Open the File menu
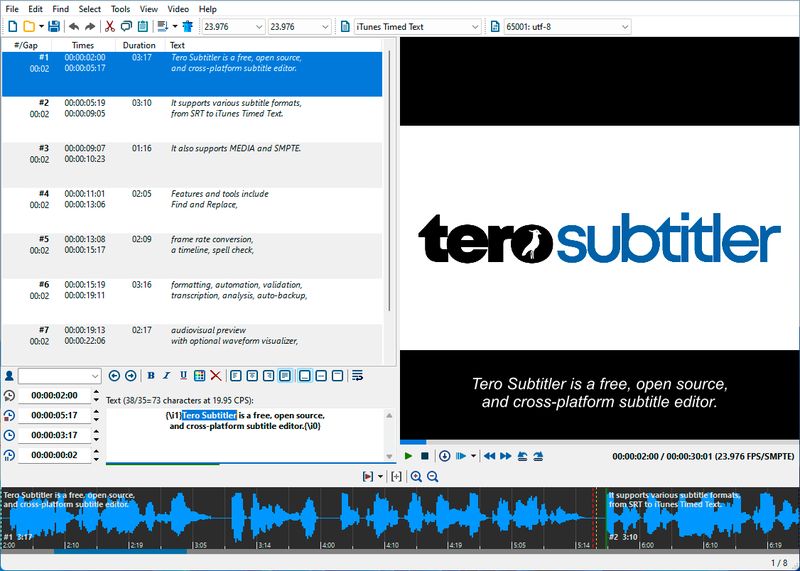The width and height of the screenshot is (800, 571). pos(12,9)
